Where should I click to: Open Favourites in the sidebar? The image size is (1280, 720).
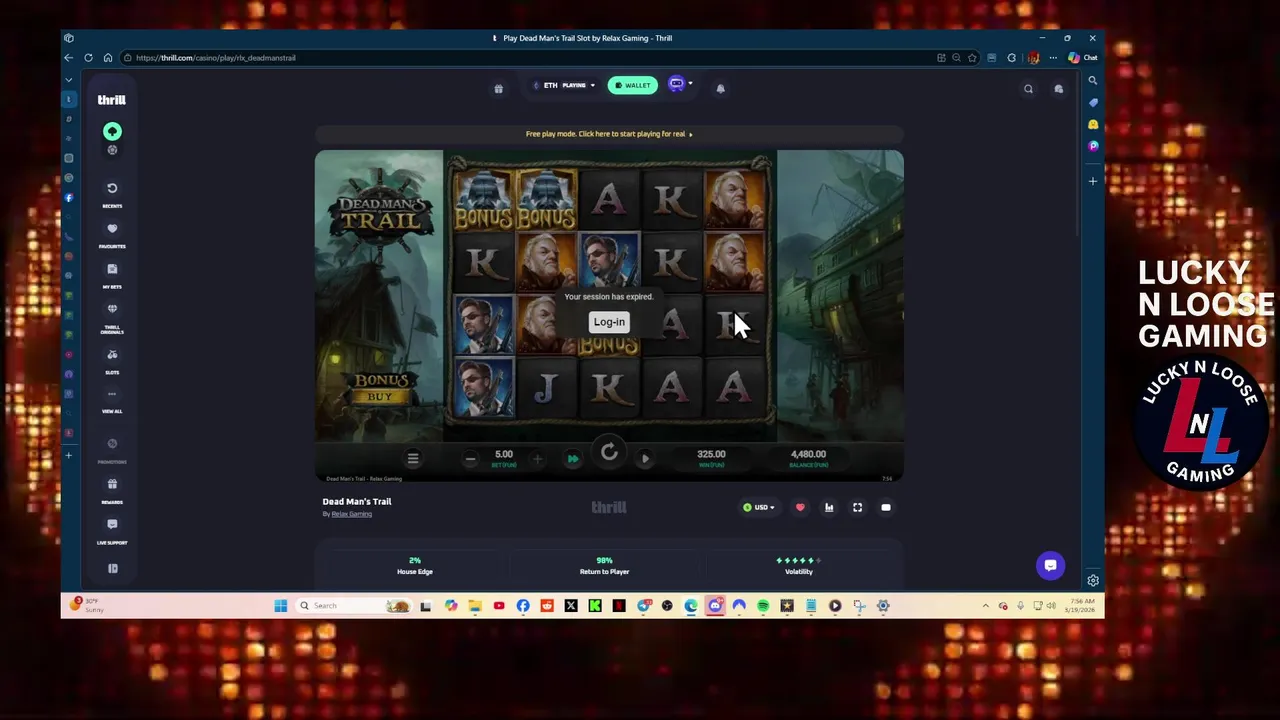pyautogui.click(x=112, y=234)
